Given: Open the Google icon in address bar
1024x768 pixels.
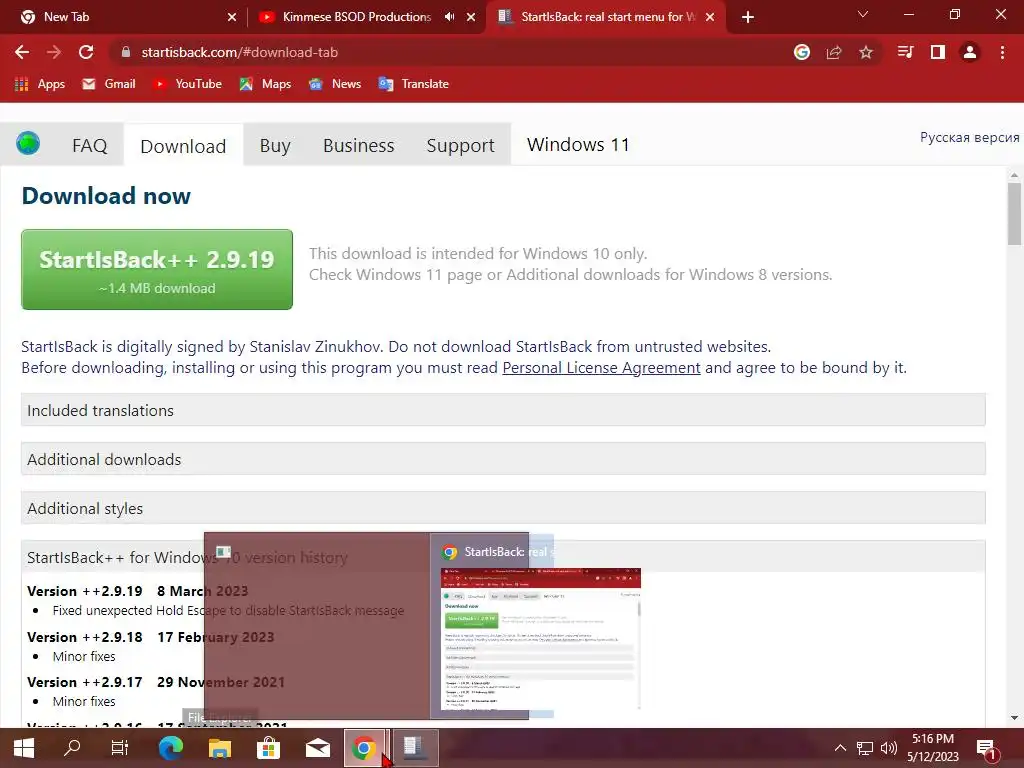Looking at the screenshot, I should point(801,52).
